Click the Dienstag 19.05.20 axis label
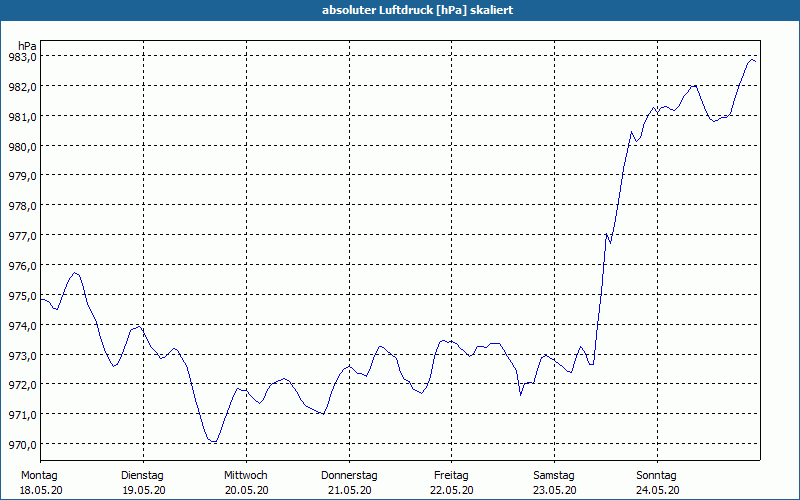Image resolution: width=800 pixels, height=500 pixels. [x=143, y=483]
